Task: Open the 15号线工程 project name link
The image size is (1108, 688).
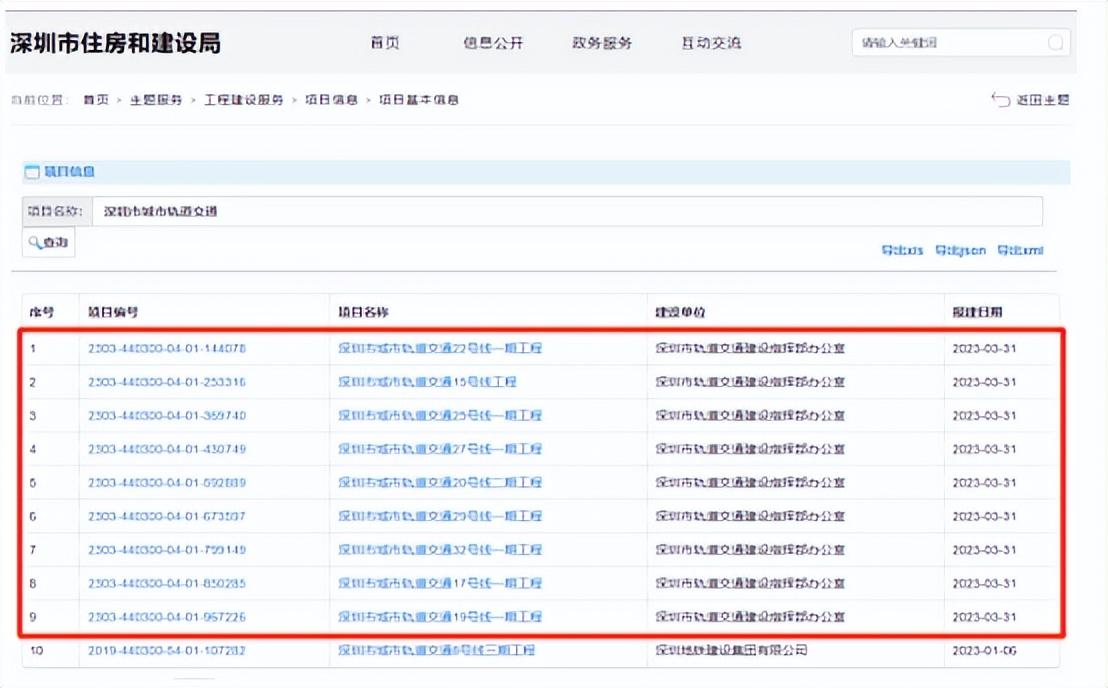Action: [427, 382]
